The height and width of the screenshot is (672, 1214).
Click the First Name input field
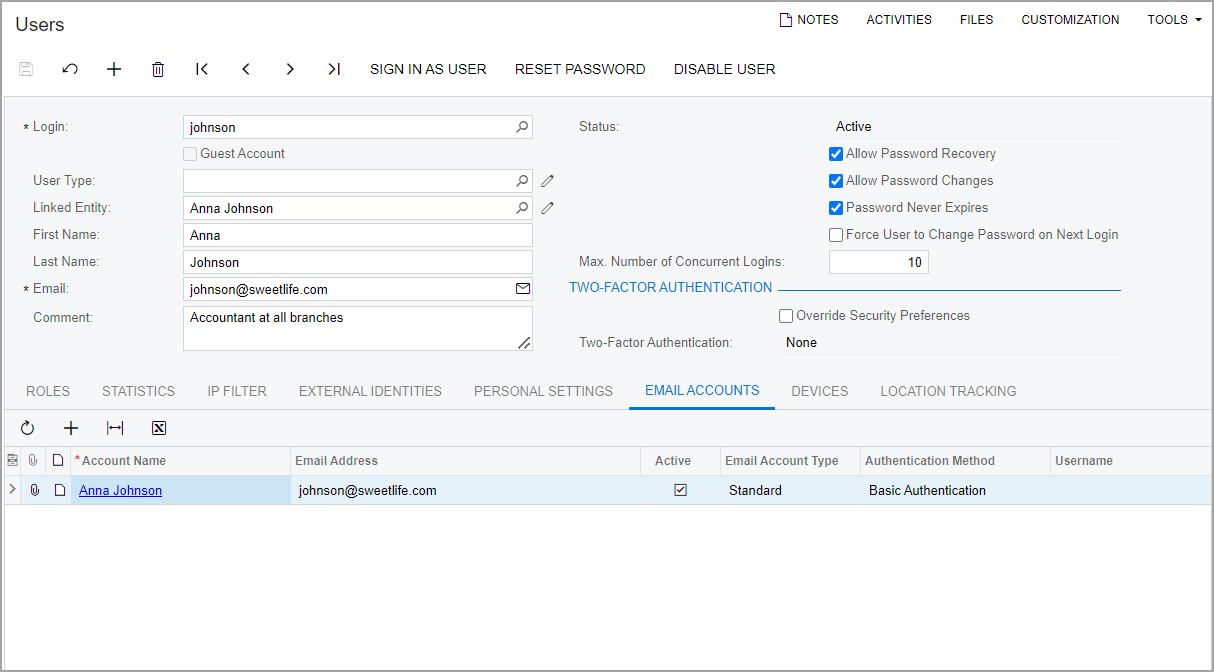(358, 235)
